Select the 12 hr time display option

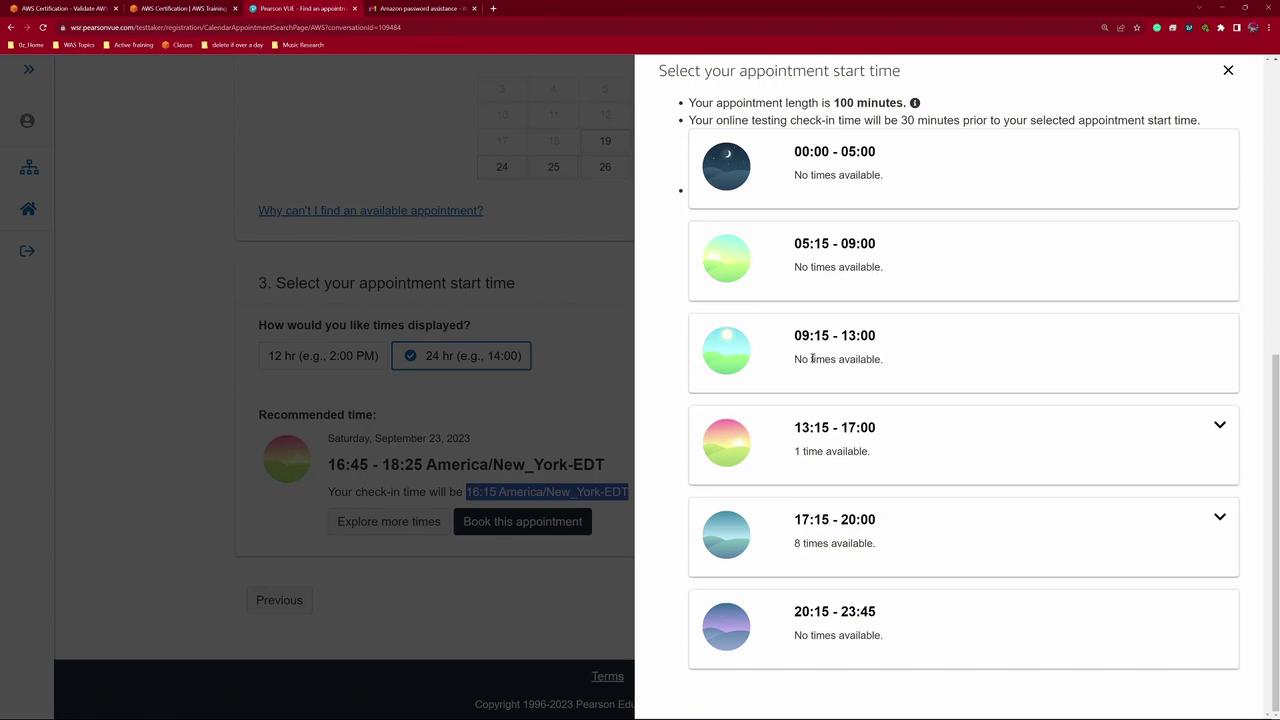tap(323, 356)
